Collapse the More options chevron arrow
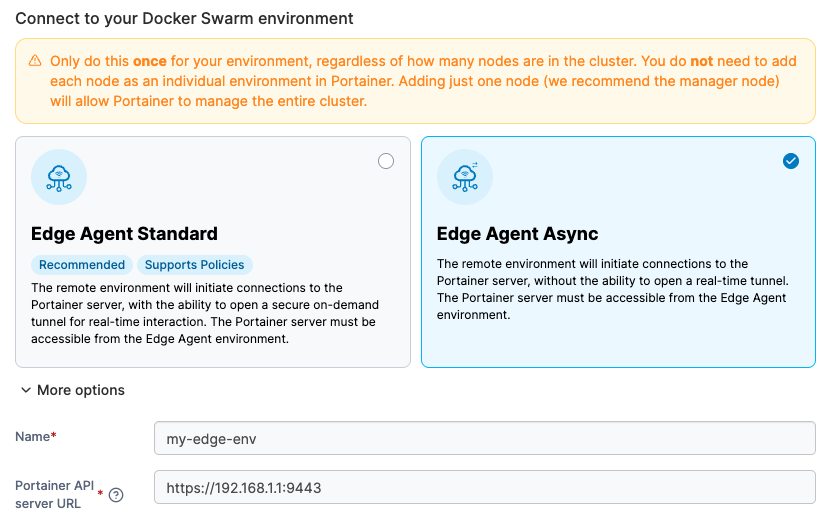Viewport: 827px width, 525px height. pos(25,390)
